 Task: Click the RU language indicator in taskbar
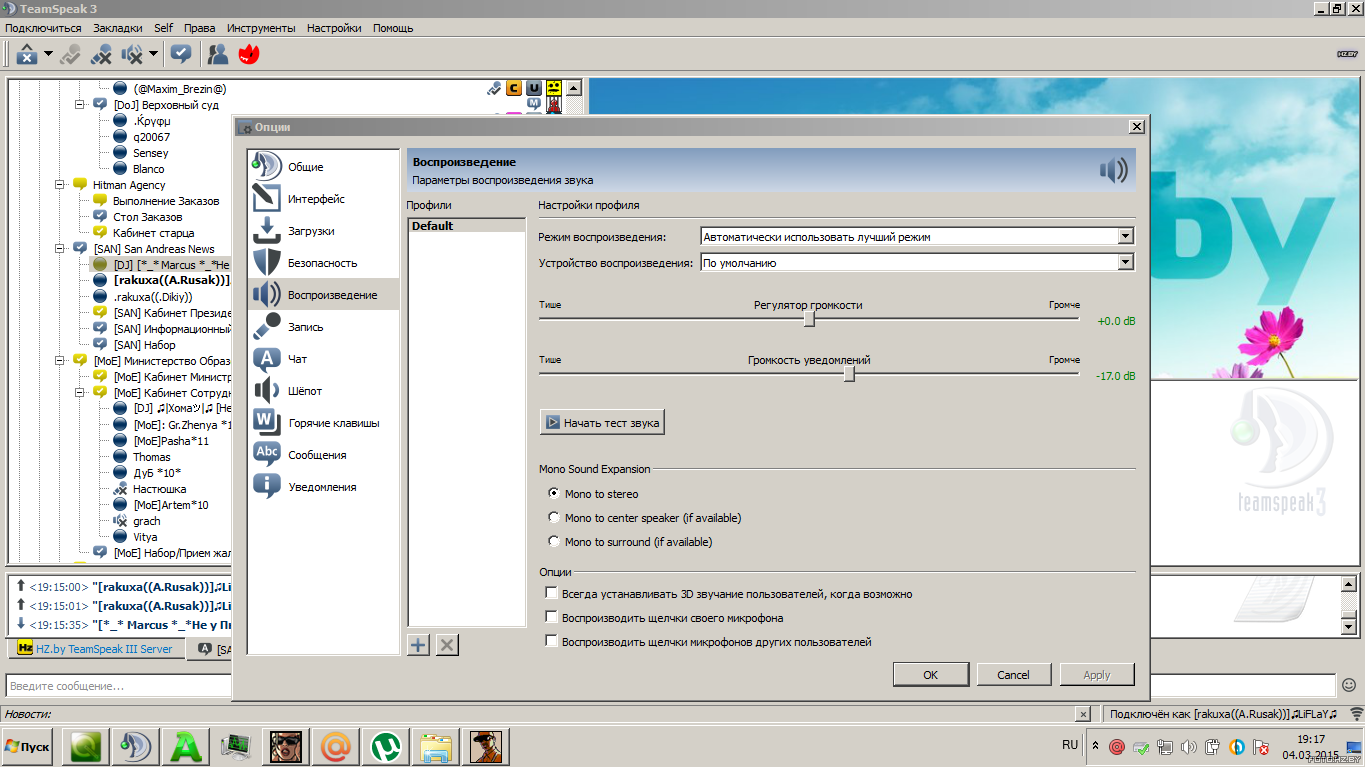pyautogui.click(x=1070, y=745)
